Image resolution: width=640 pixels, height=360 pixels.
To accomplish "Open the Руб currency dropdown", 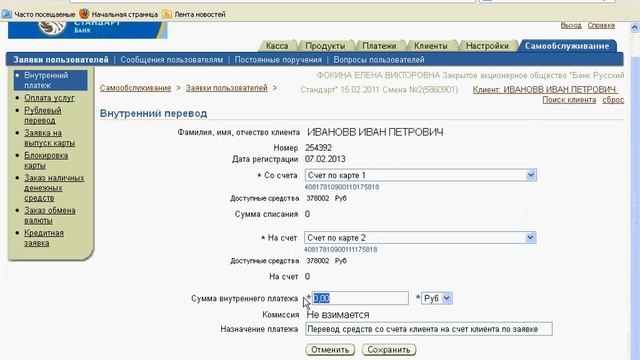I will pos(437,298).
